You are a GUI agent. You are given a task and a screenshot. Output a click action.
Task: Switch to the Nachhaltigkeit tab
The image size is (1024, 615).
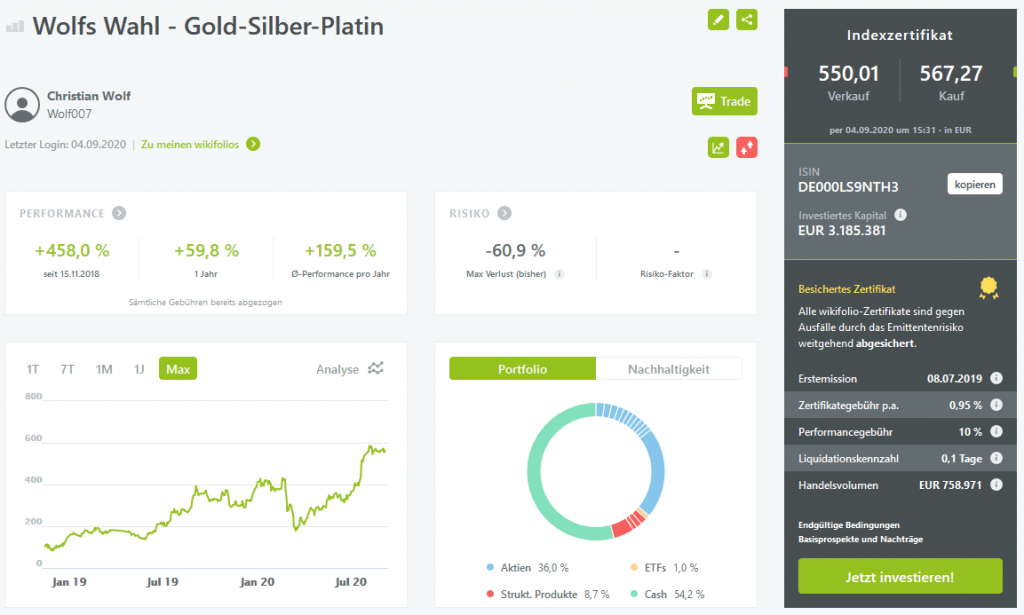tap(668, 369)
